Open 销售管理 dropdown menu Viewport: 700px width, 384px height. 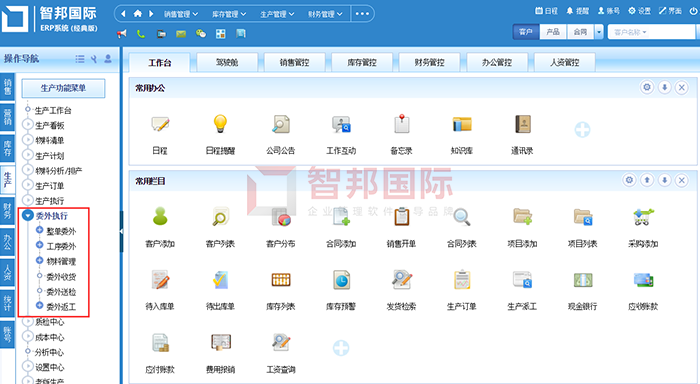click(x=181, y=14)
